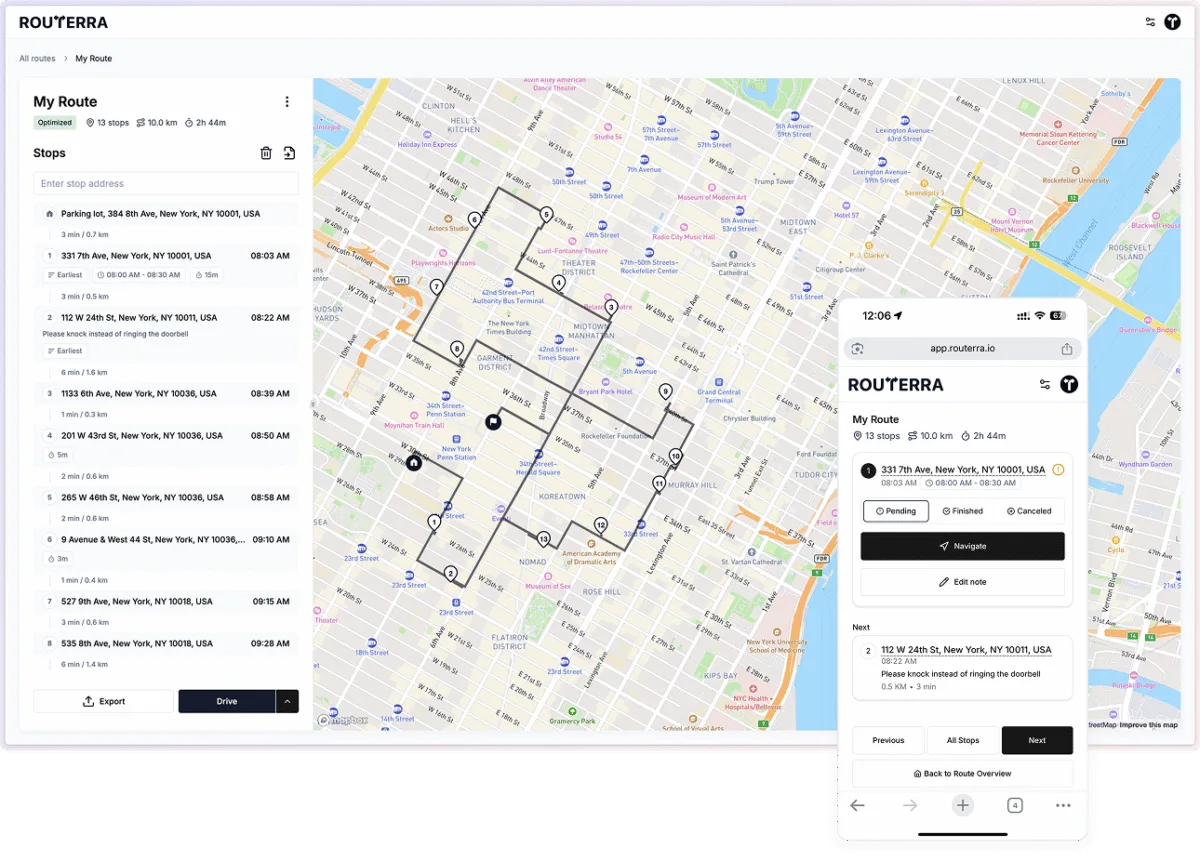Click the Export button
1200x861 pixels.
point(104,701)
